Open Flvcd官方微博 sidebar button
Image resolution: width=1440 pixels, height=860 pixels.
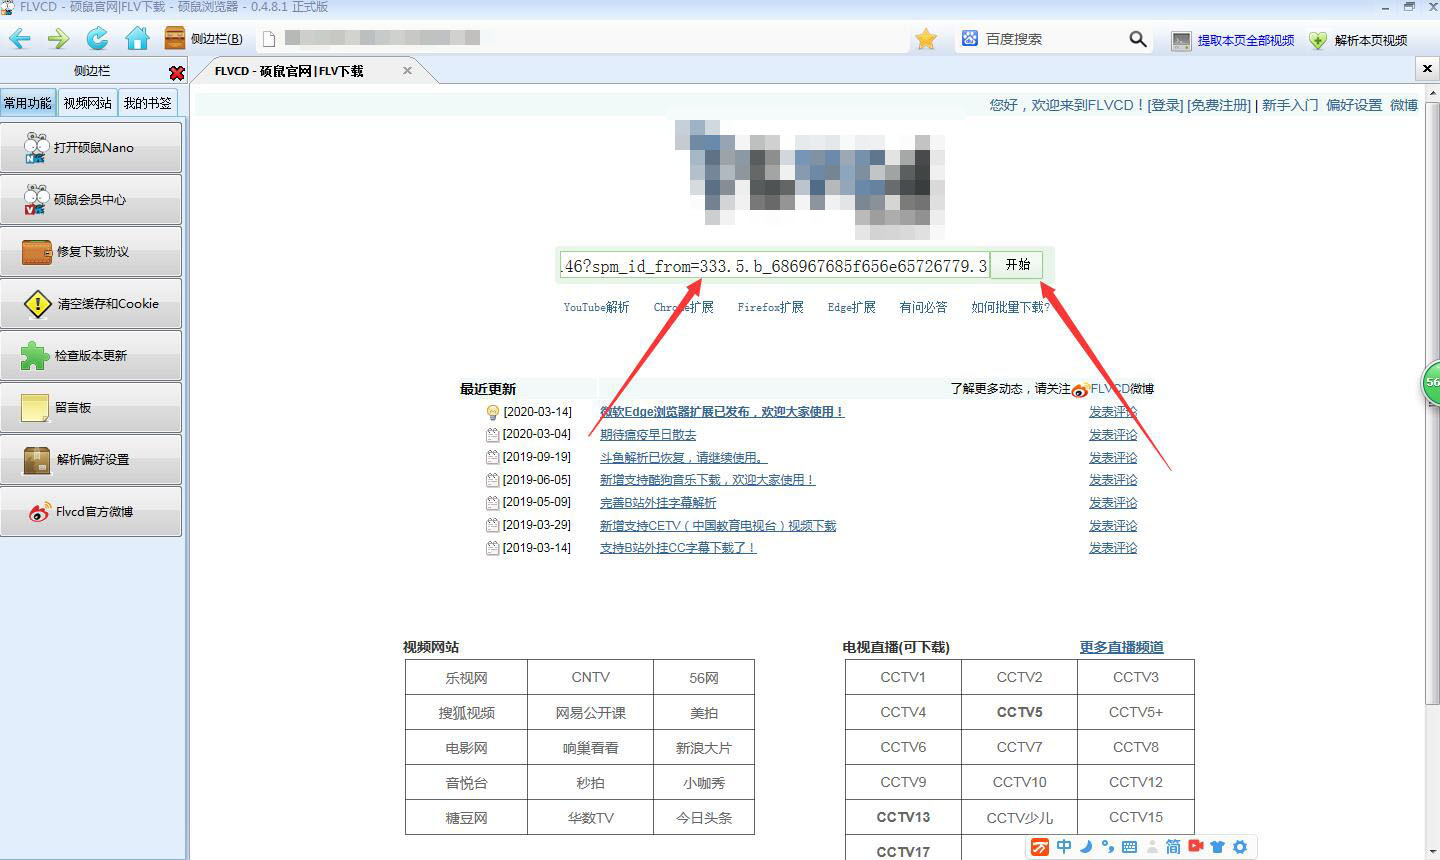pos(91,511)
